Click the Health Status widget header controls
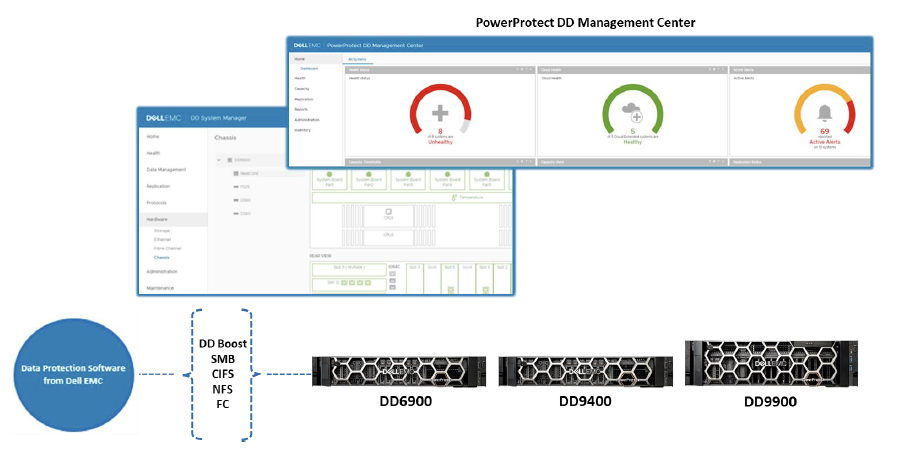The width and height of the screenshot is (914, 466). (525, 69)
